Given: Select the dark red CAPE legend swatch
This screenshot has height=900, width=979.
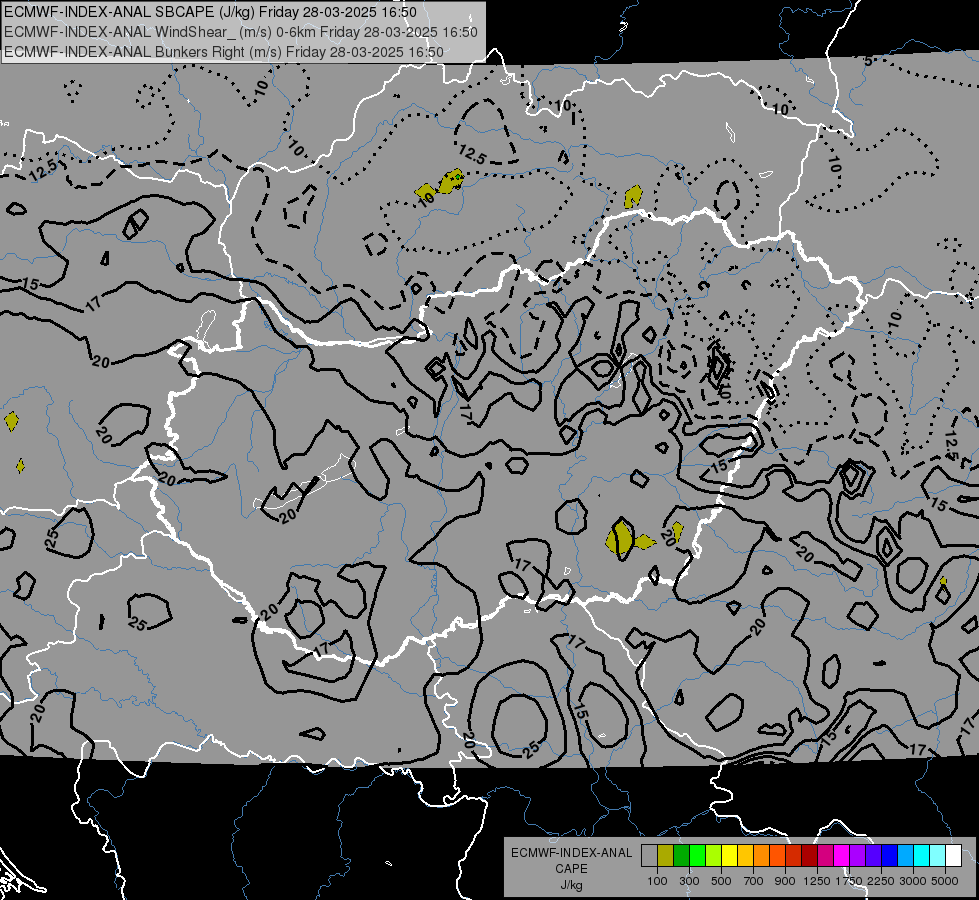Looking at the screenshot, I should pyautogui.click(x=809, y=855).
